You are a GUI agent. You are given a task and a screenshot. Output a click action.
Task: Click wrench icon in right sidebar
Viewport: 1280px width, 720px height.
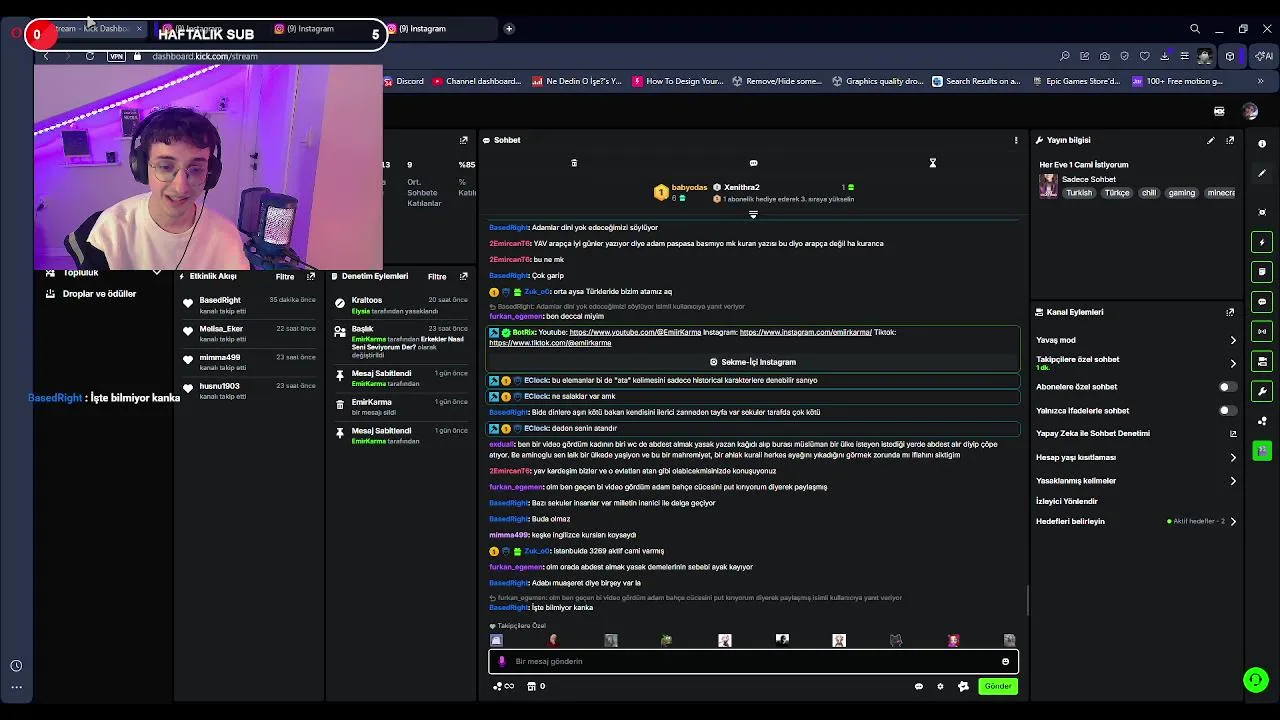pos(1262,392)
